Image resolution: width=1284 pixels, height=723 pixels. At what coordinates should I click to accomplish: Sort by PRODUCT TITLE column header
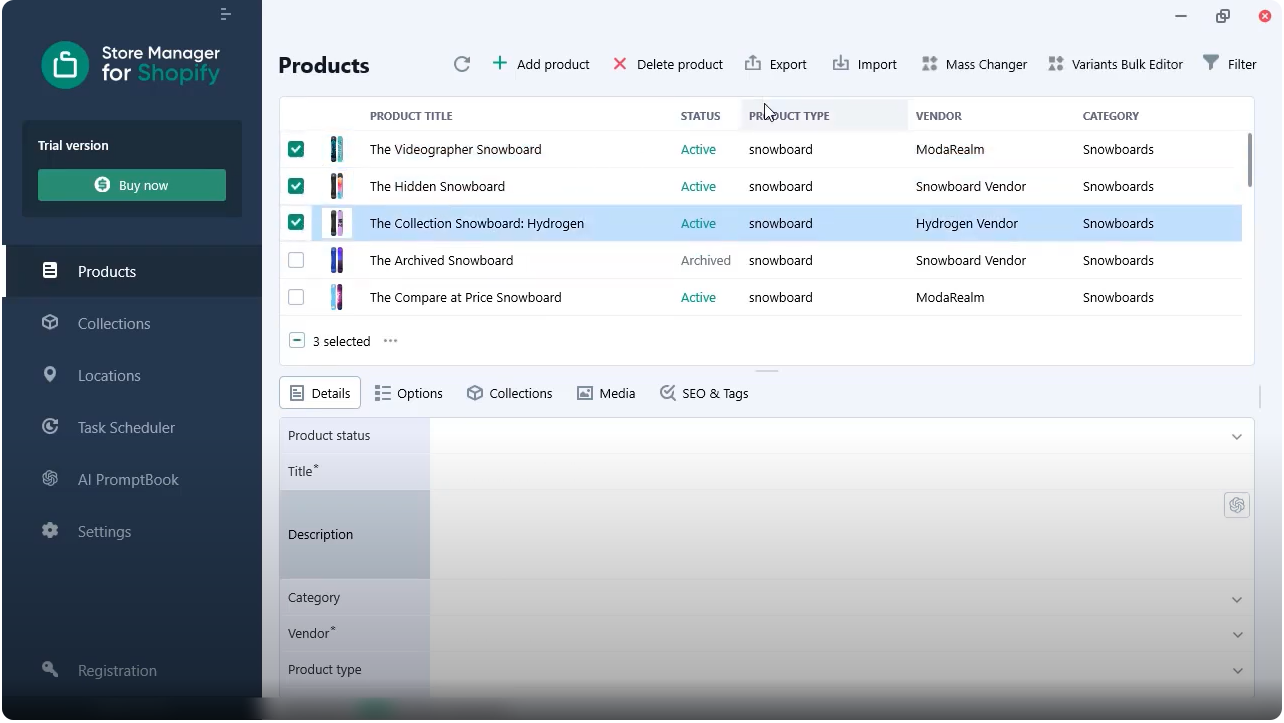[x=411, y=116]
